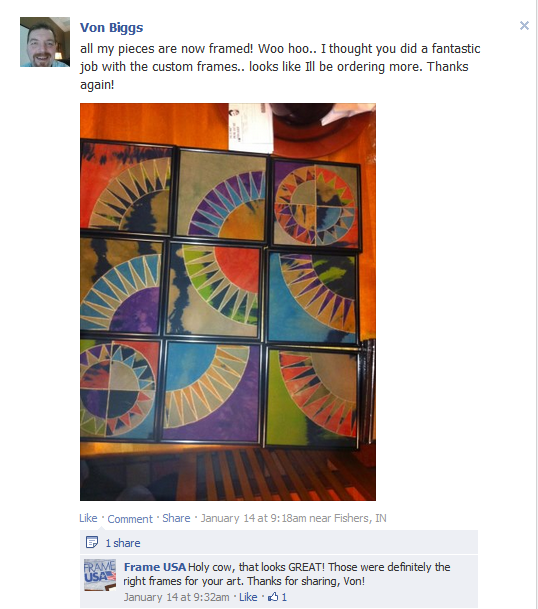Open Von Biggs' profile name link
Viewport: 538px width, 609px height.
tap(111, 28)
